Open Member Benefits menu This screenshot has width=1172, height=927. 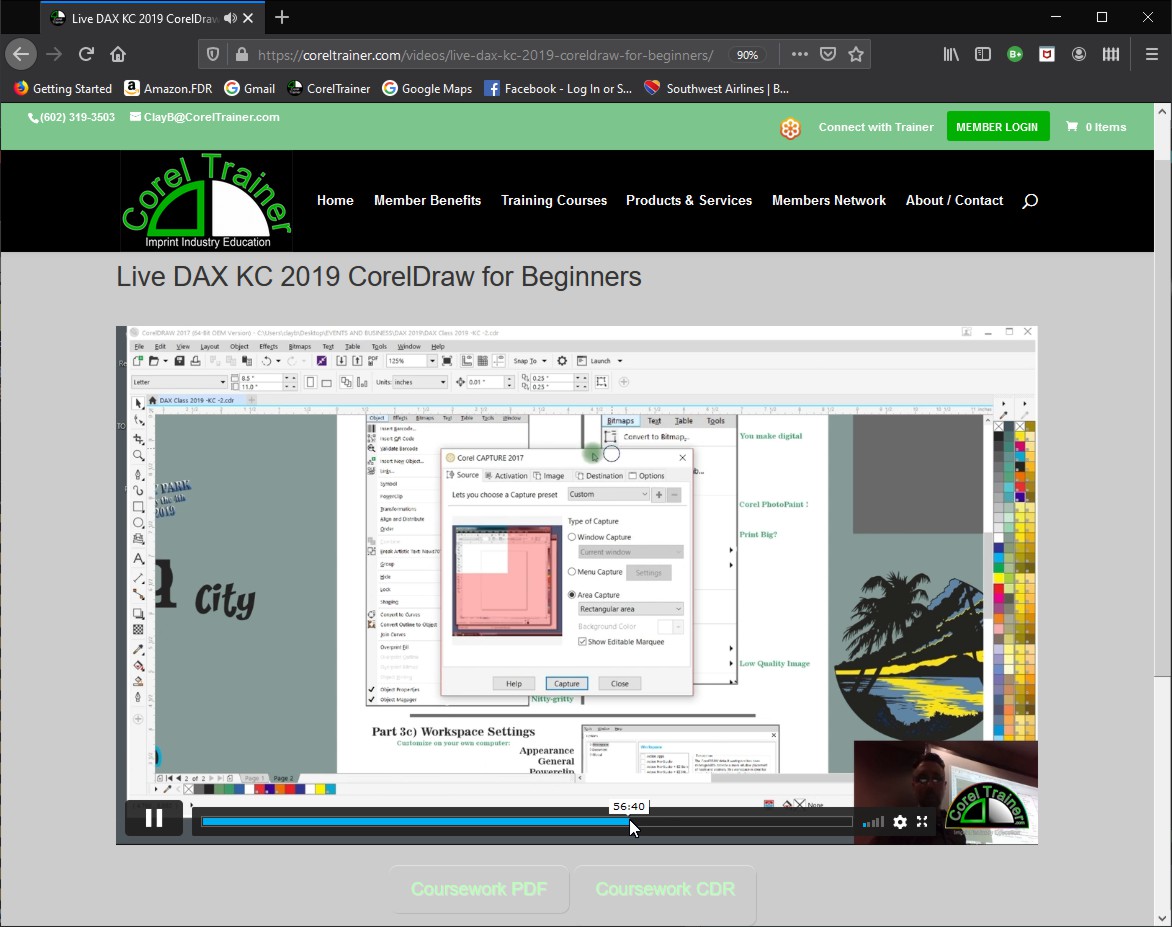(428, 200)
